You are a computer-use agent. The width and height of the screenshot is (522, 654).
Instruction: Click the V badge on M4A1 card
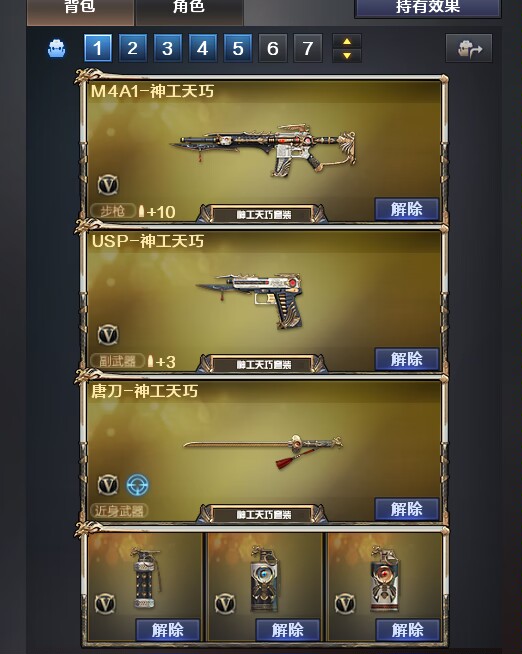pyautogui.click(x=108, y=185)
